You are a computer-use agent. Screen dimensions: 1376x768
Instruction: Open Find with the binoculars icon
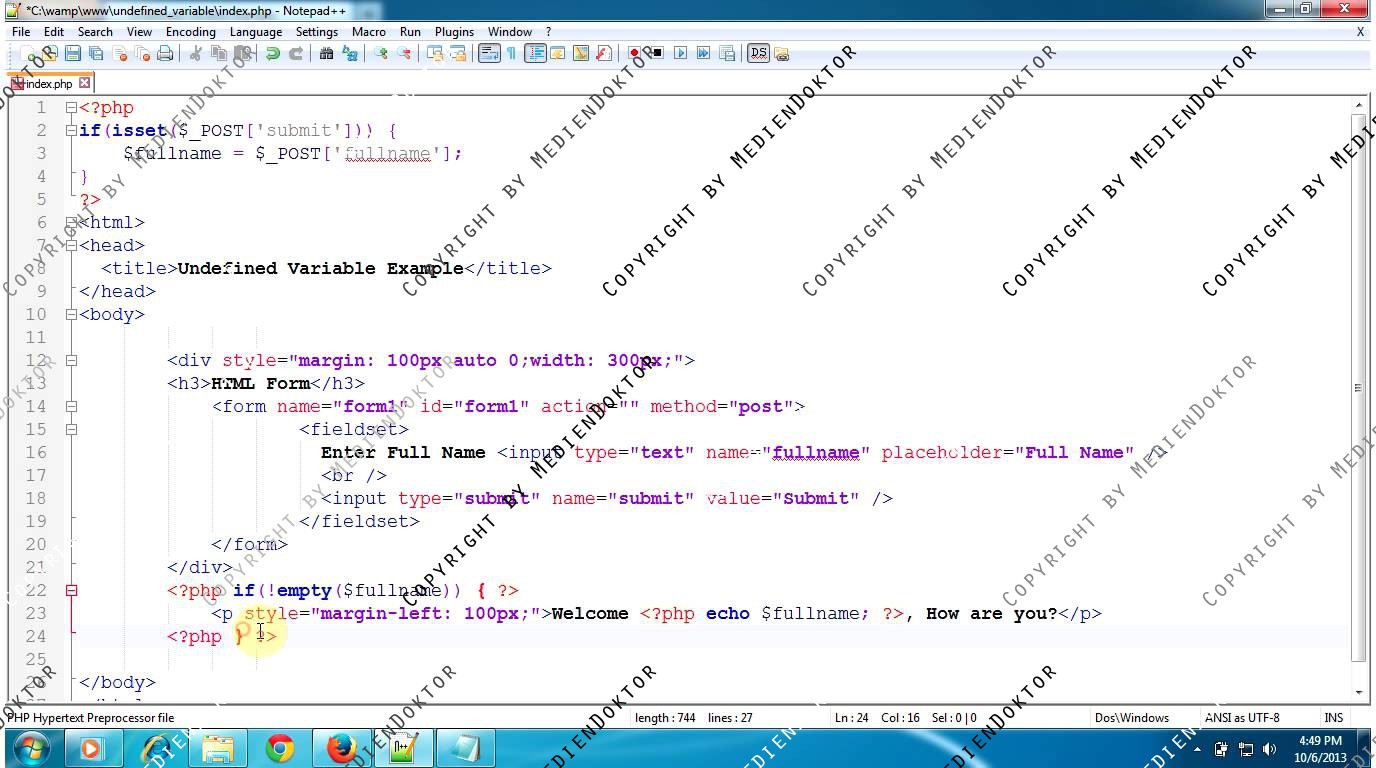pyautogui.click(x=326, y=53)
